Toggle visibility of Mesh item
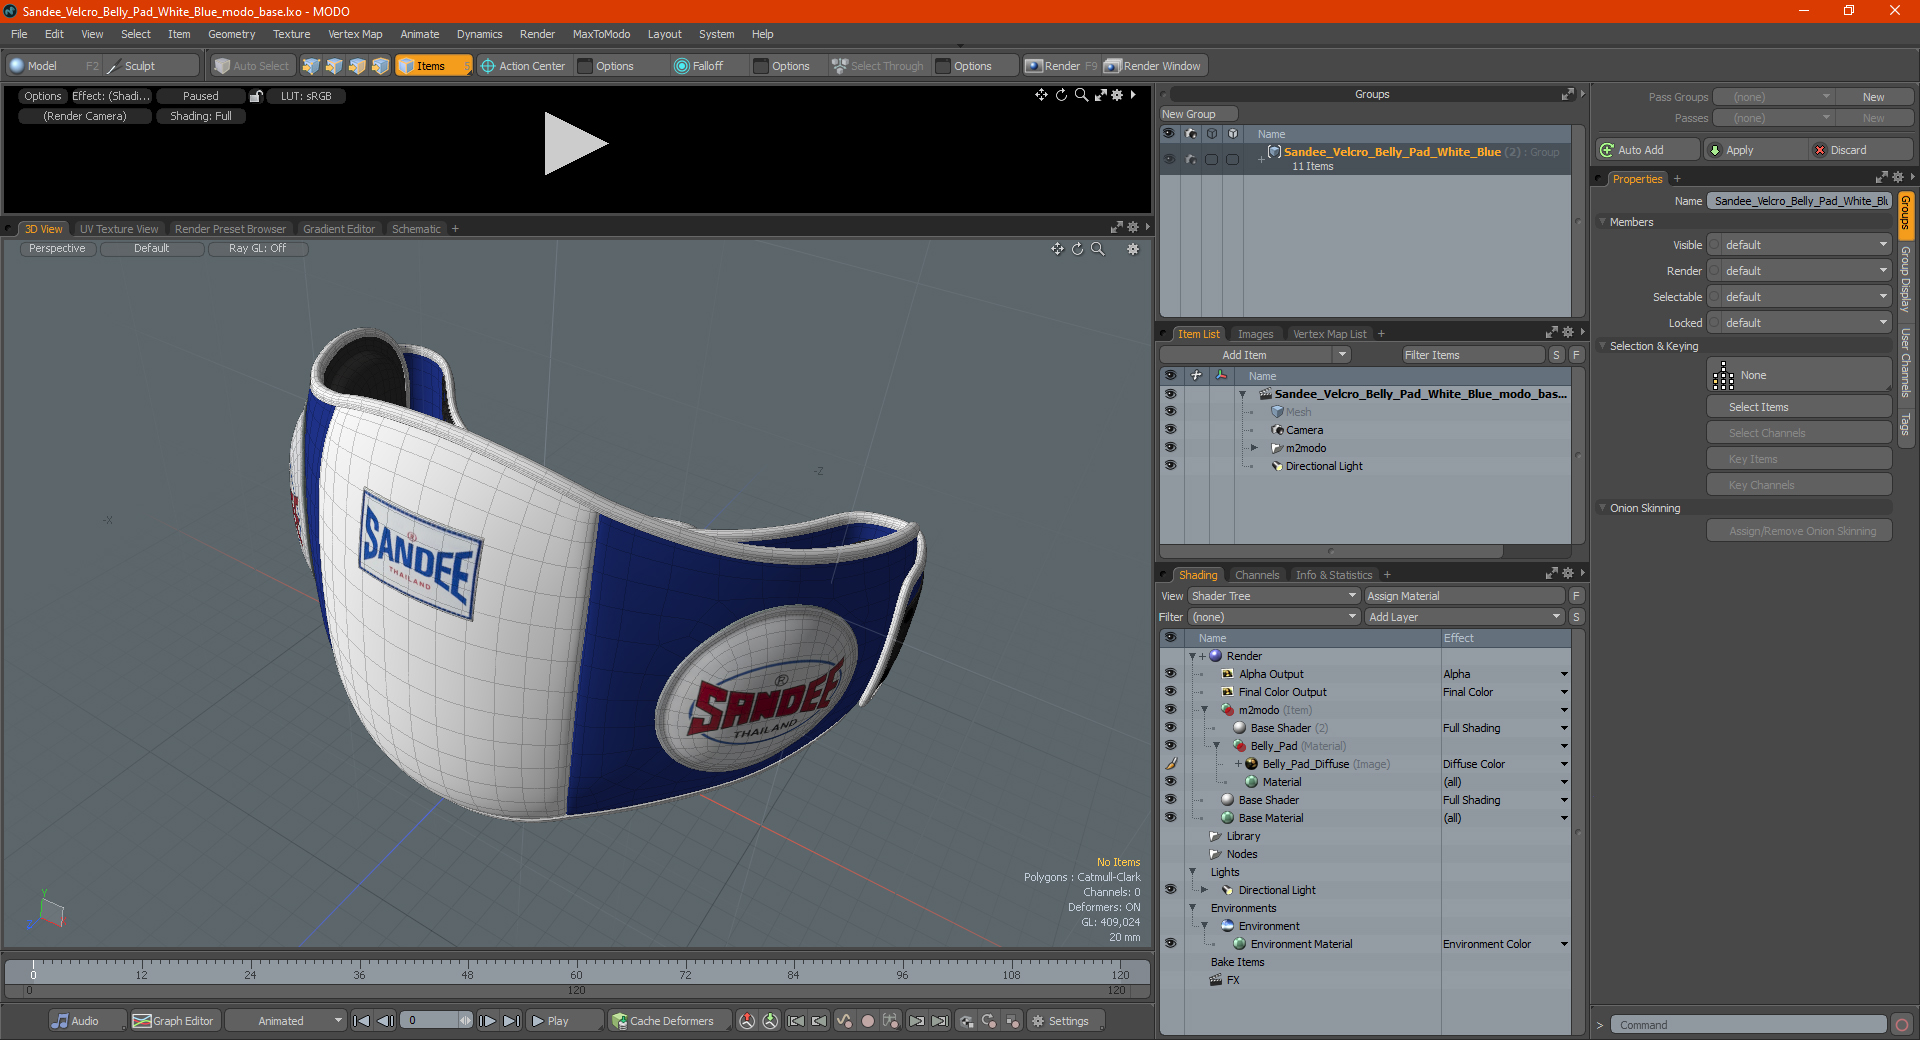Screen dimensions: 1920x1040 click(1170, 412)
